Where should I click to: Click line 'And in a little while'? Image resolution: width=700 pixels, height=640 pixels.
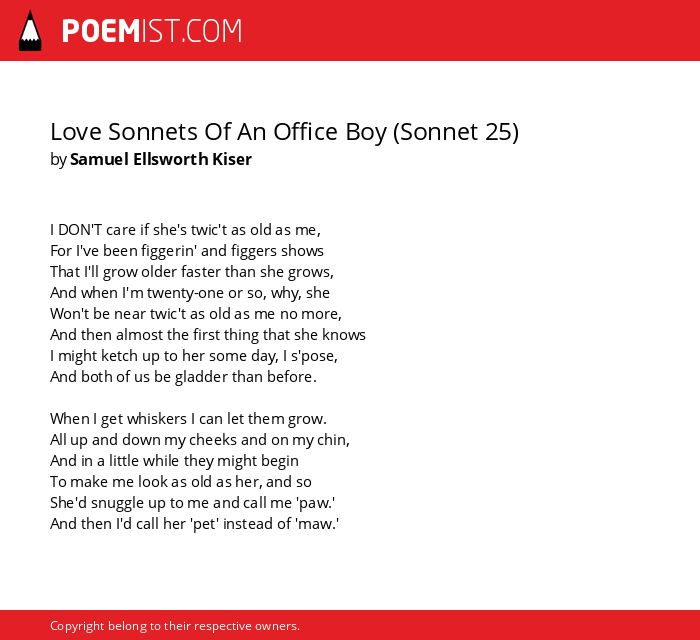click(x=174, y=461)
